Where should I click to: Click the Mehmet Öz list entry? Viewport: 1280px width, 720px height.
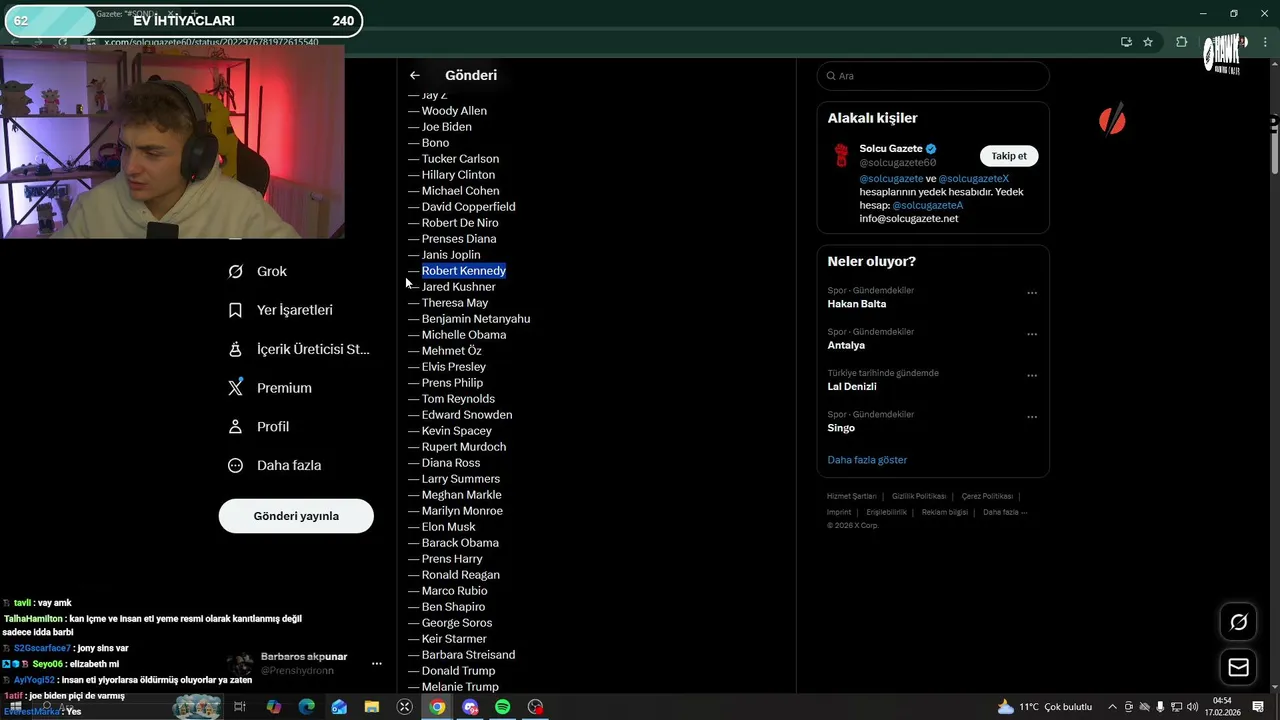pos(452,351)
